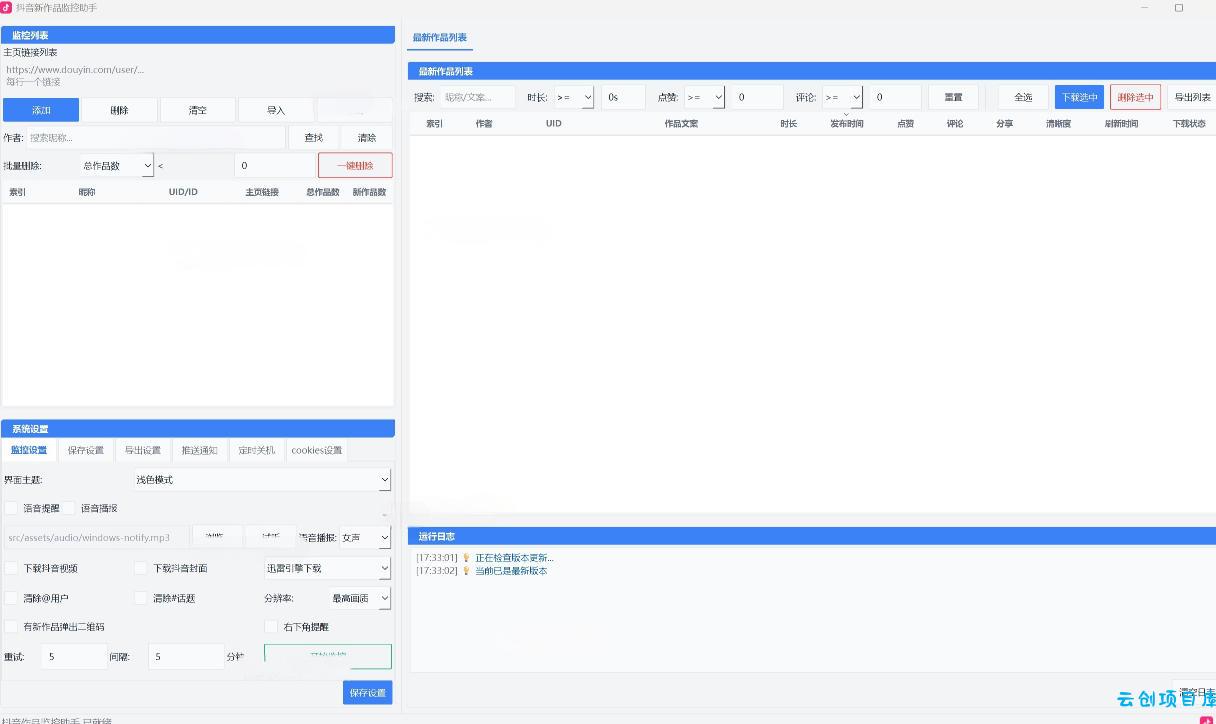Open the 女声 voice dropdown

pyautogui.click(x=365, y=538)
